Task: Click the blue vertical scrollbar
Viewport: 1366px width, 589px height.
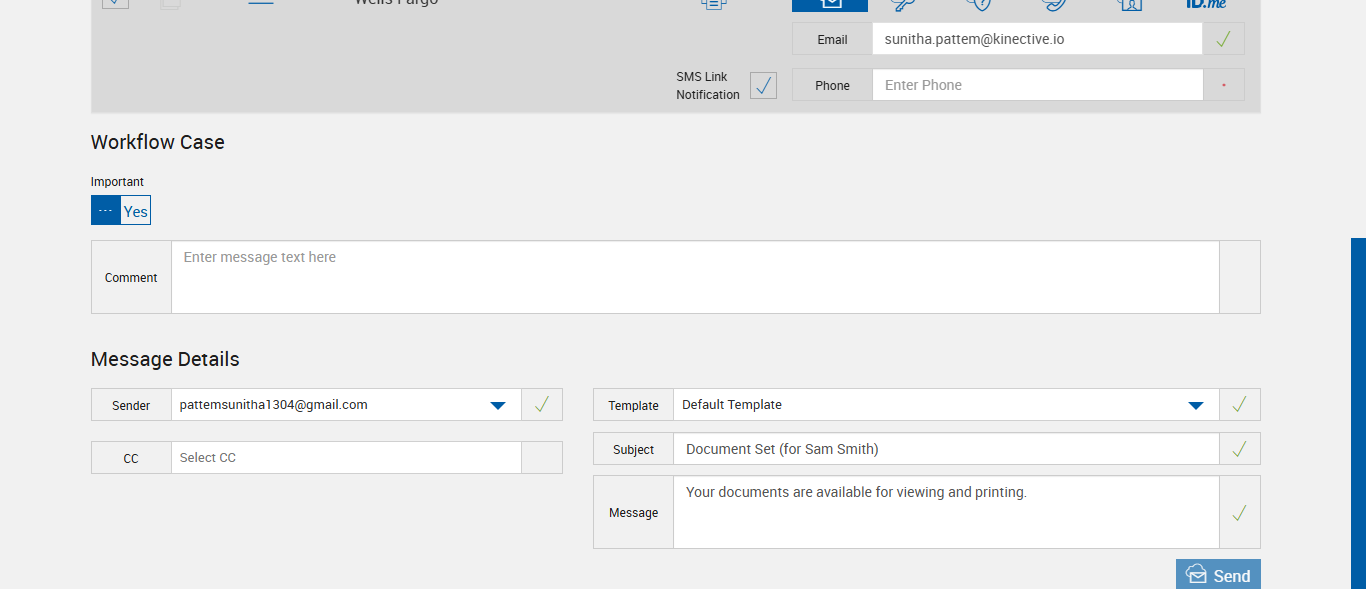Action: (x=1358, y=410)
